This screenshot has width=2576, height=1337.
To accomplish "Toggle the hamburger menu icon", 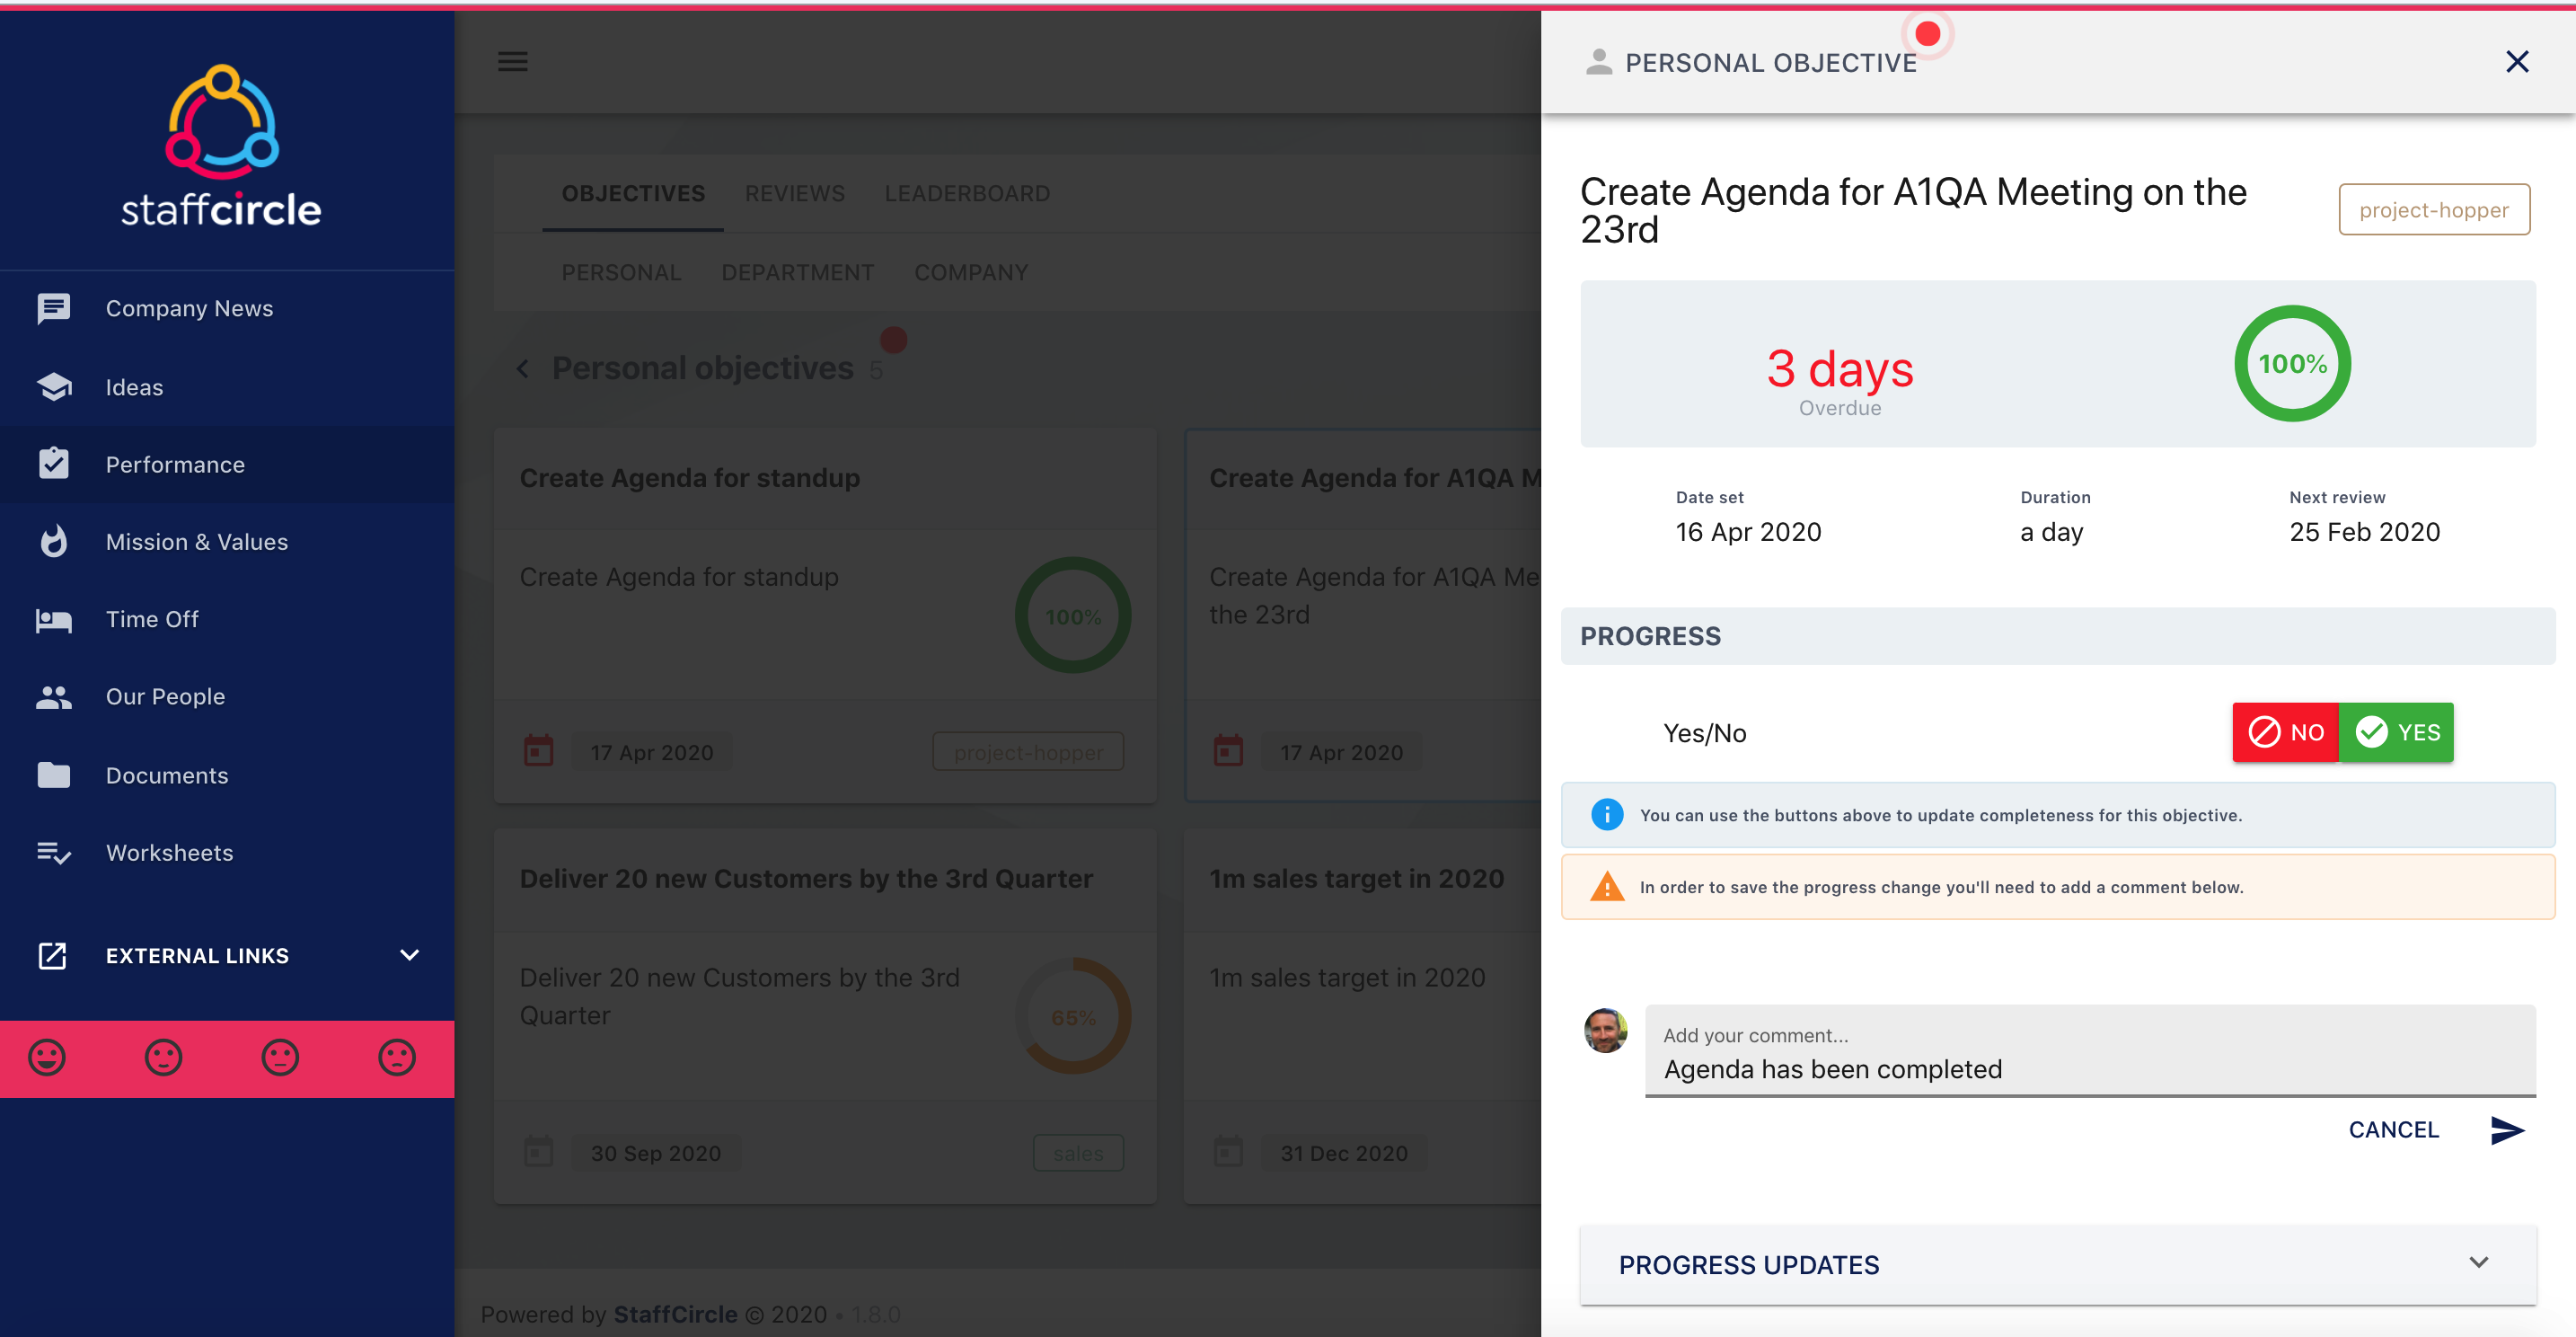I will click(513, 61).
